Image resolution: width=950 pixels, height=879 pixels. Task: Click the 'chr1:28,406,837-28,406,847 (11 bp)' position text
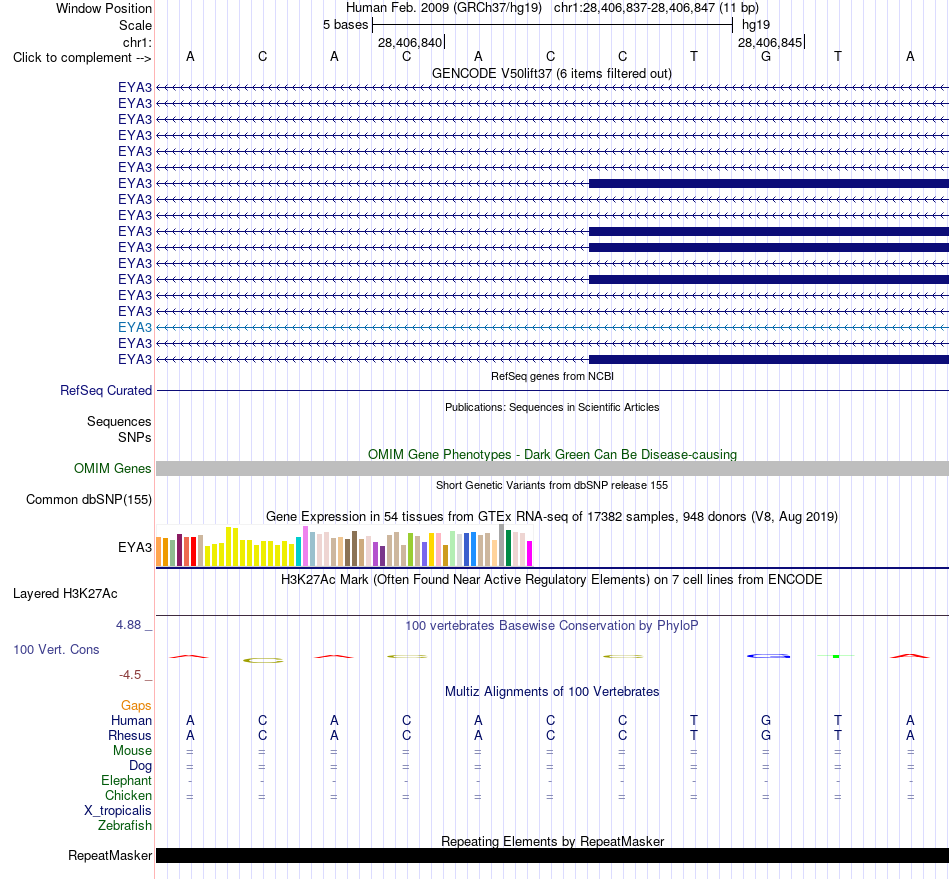coord(656,8)
